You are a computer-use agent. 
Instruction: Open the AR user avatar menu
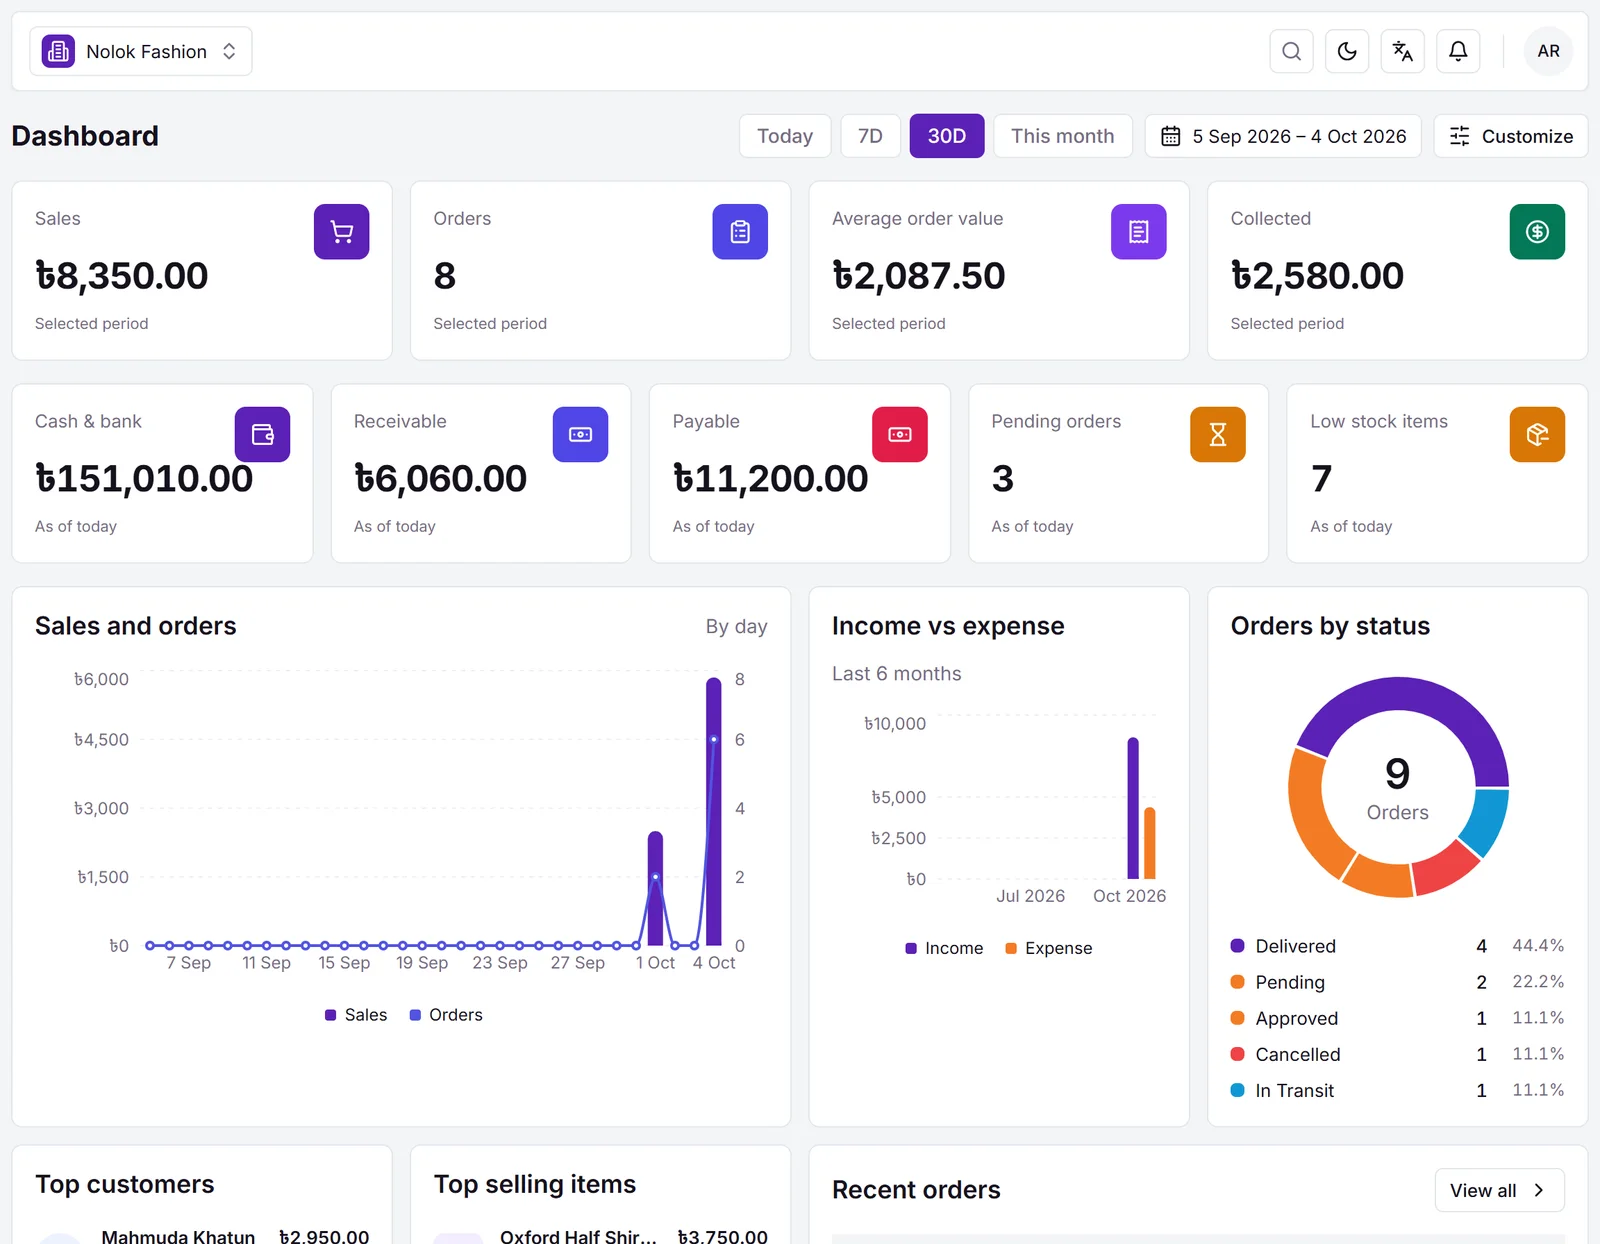1548,51
